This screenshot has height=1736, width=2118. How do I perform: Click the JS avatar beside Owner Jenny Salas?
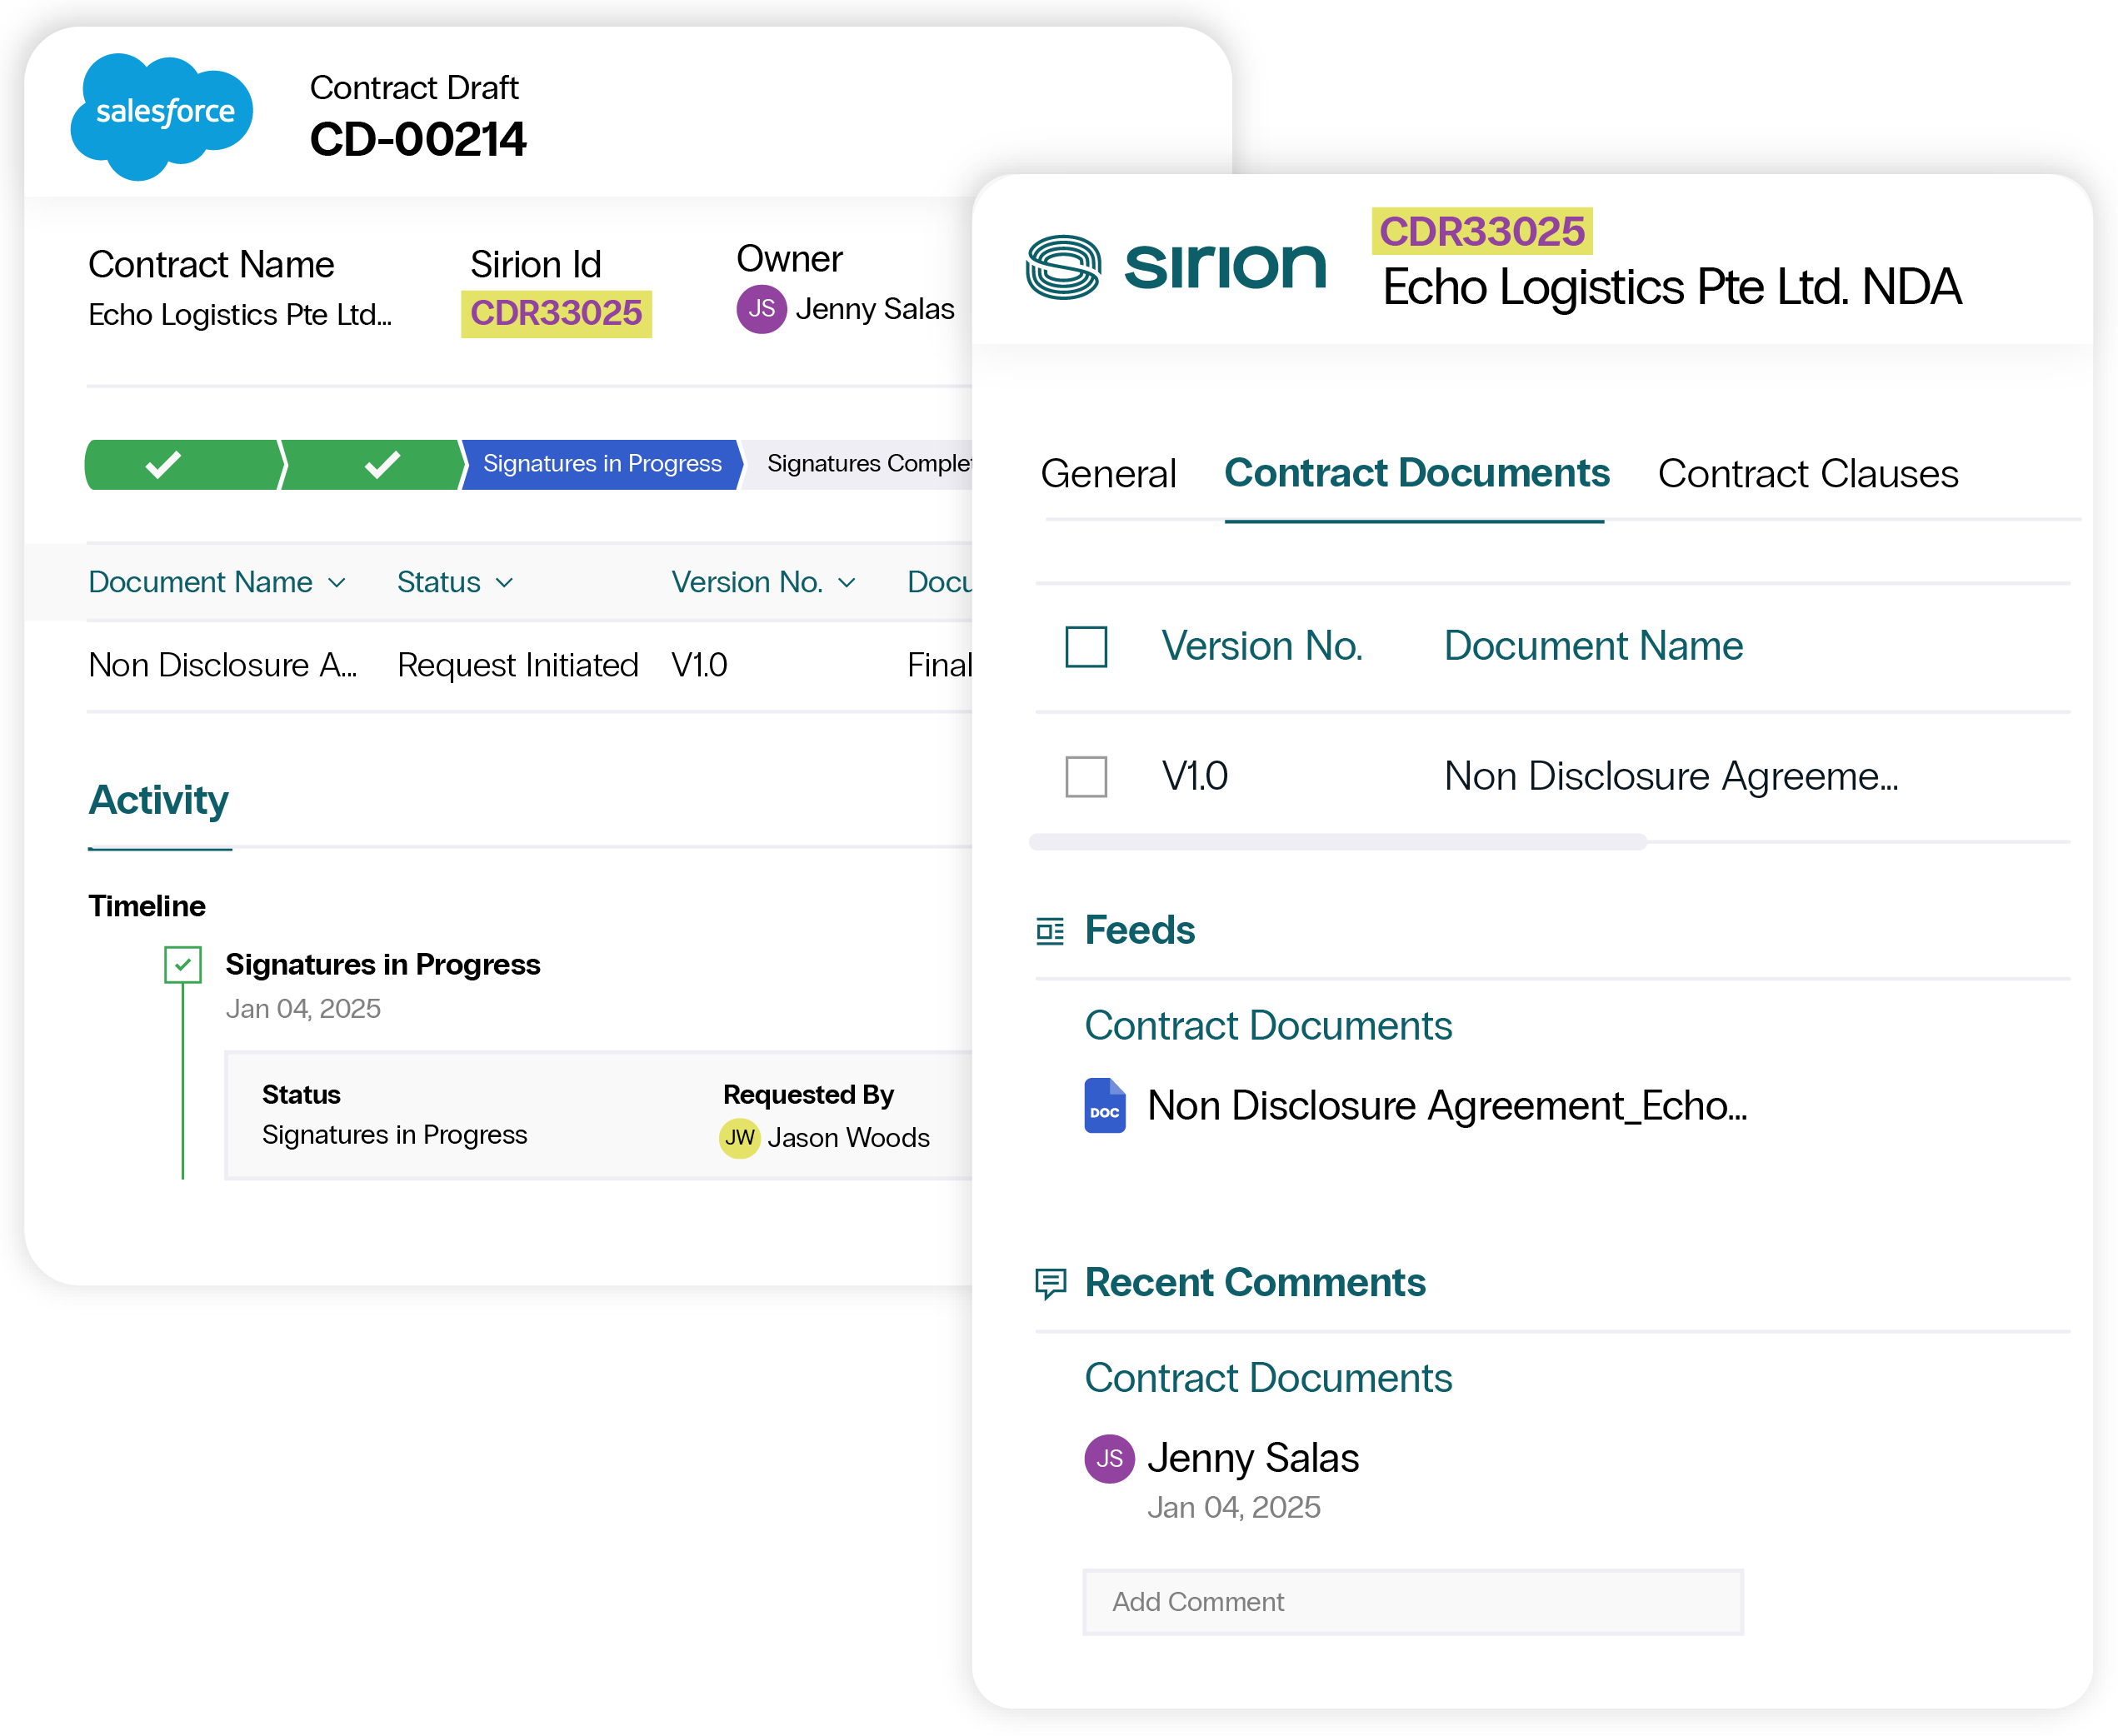click(x=761, y=309)
